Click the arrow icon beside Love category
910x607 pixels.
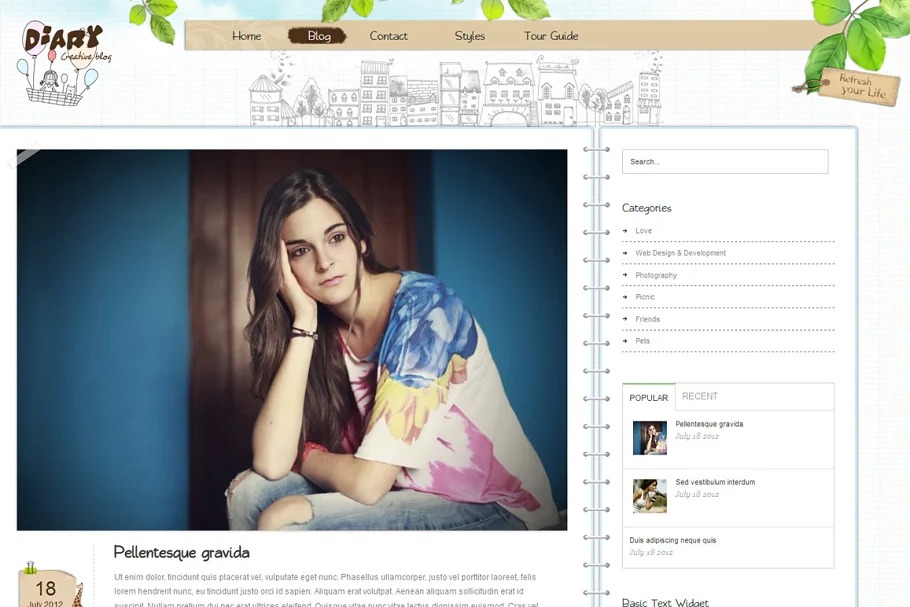(x=625, y=231)
